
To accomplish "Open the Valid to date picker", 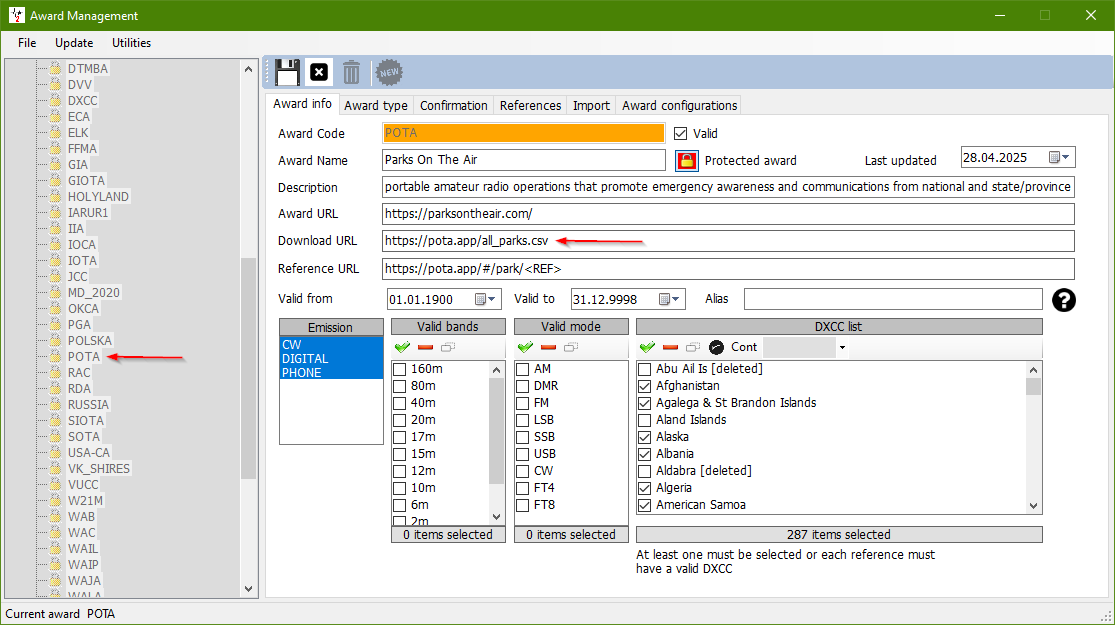I will 669,299.
